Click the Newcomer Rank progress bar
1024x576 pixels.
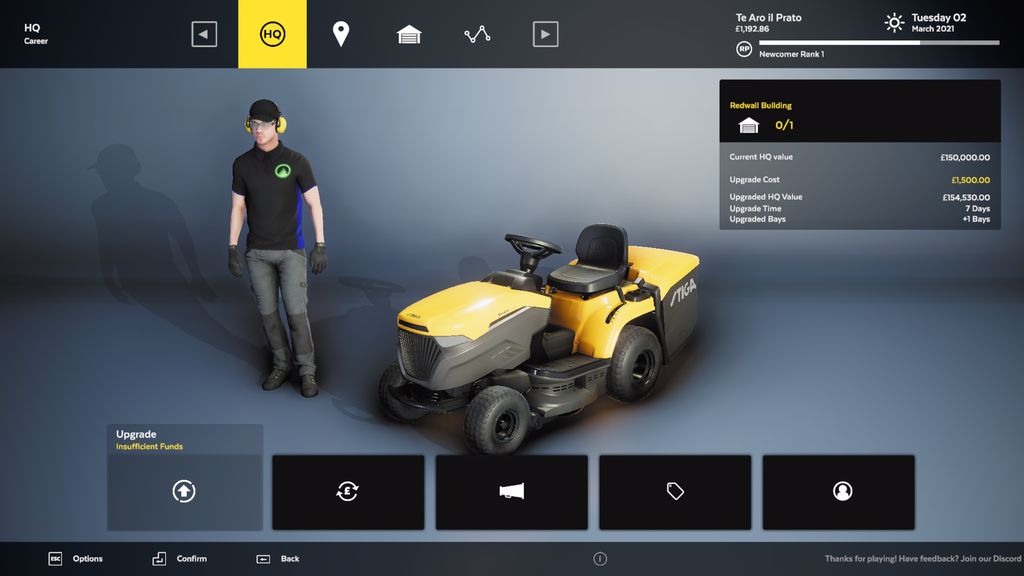tap(879, 43)
